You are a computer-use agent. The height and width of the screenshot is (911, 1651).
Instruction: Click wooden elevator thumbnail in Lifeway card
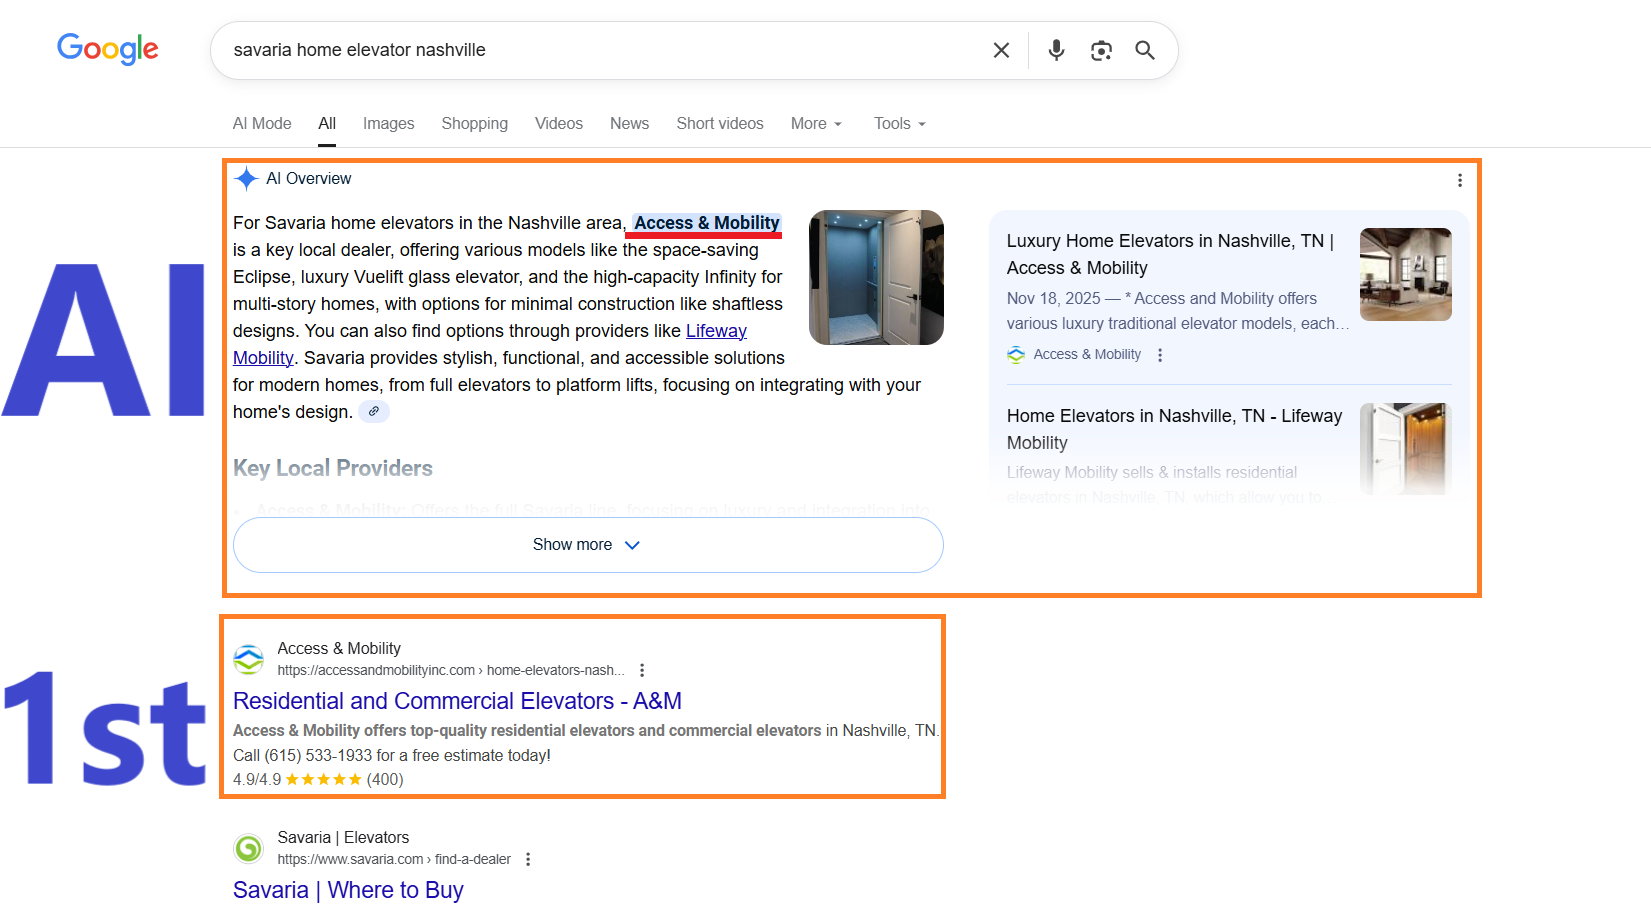coord(1406,449)
